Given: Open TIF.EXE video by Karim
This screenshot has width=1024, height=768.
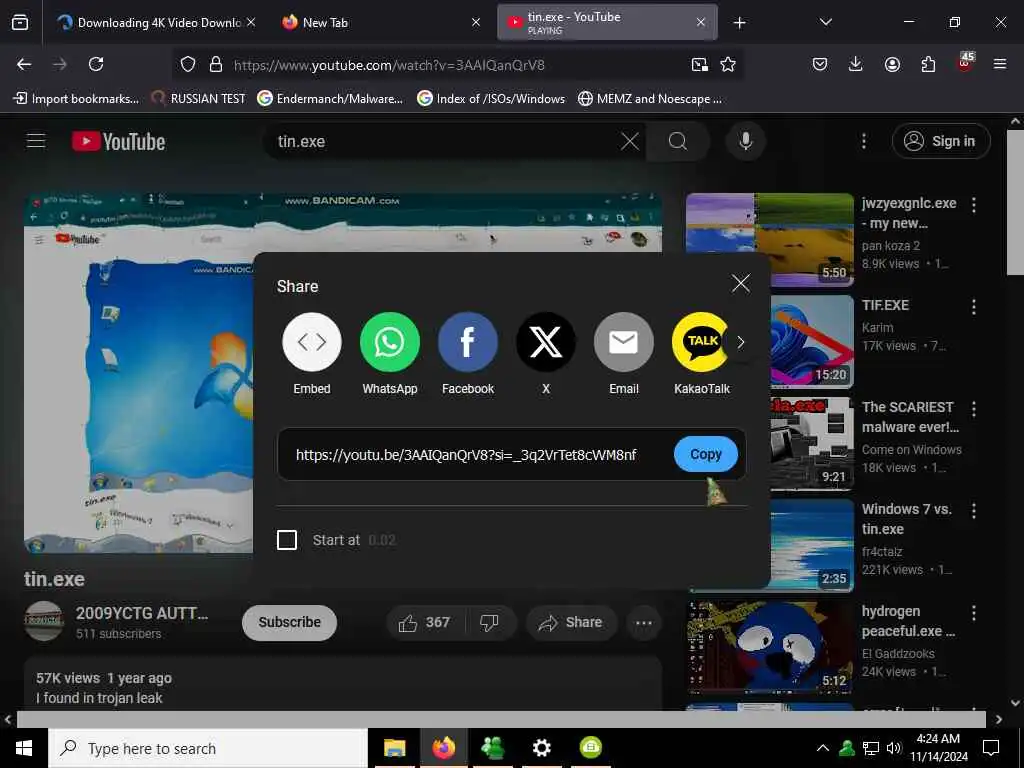Looking at the screenshot, I should click(812, 342).
